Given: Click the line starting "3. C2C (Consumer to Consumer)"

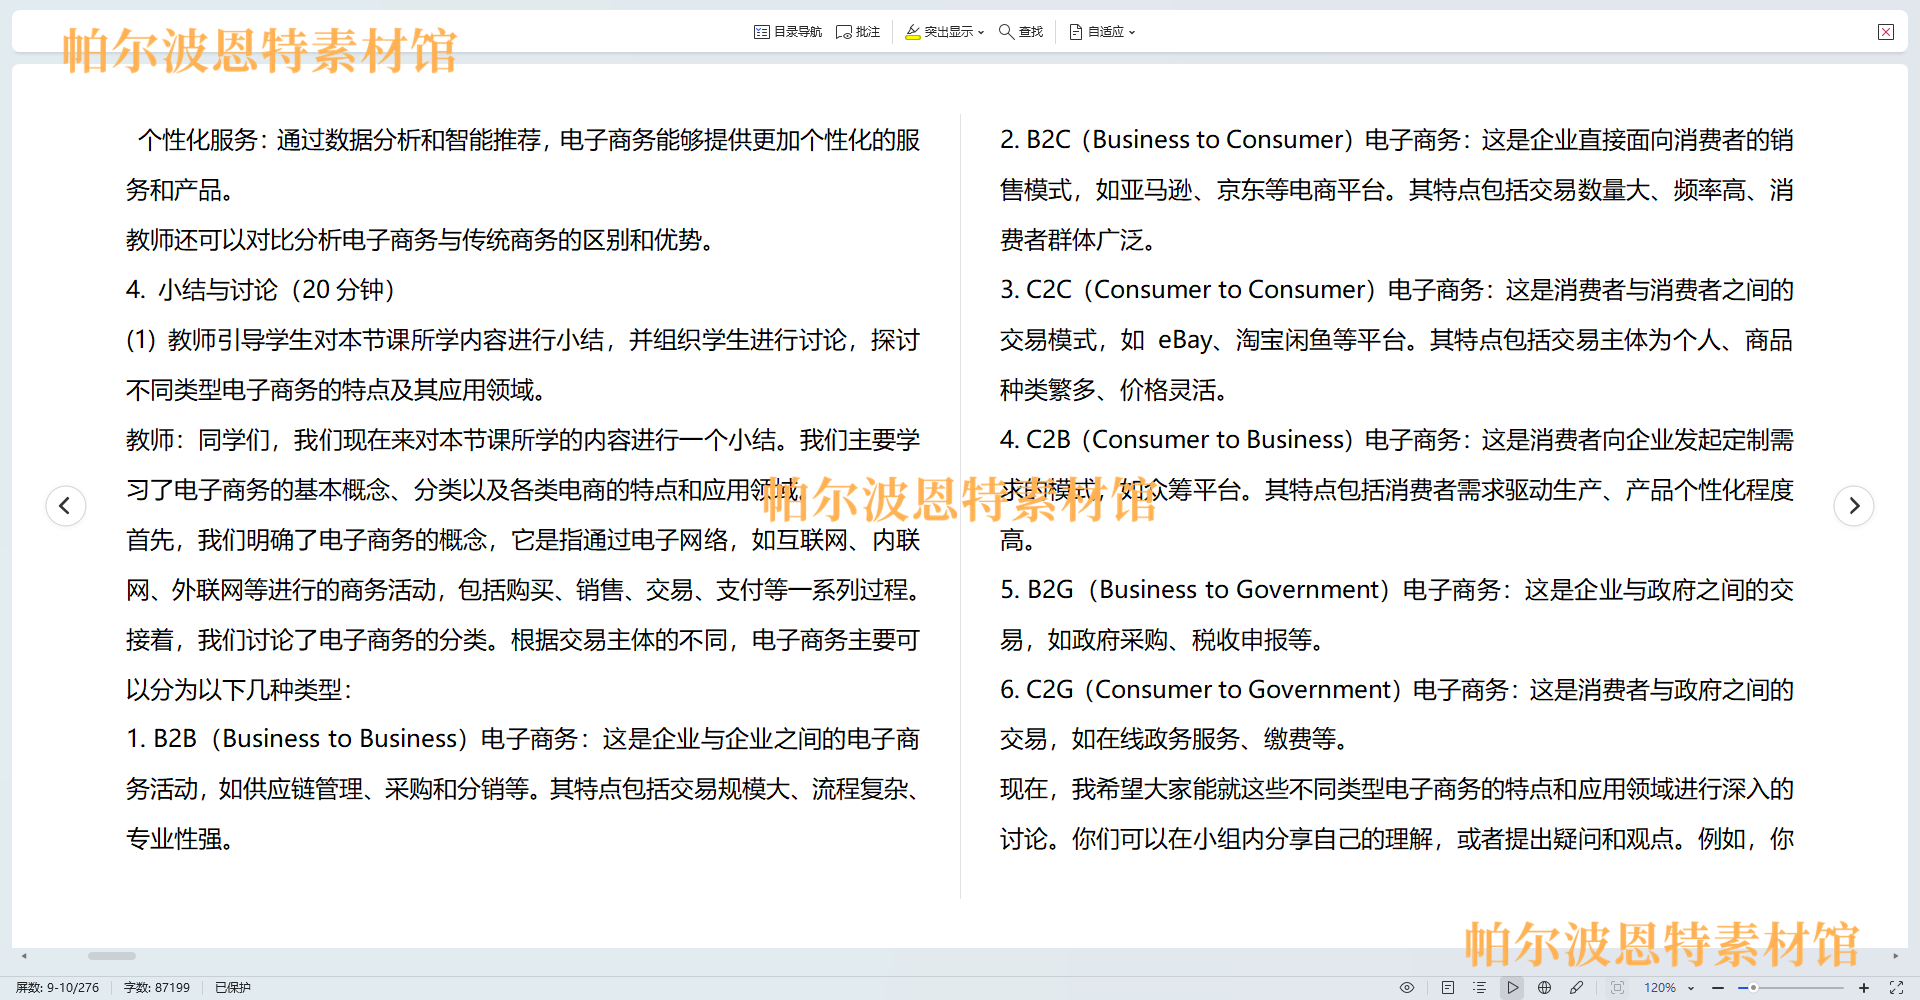Looking at the screenshot, I should (x=1397, y=290).
